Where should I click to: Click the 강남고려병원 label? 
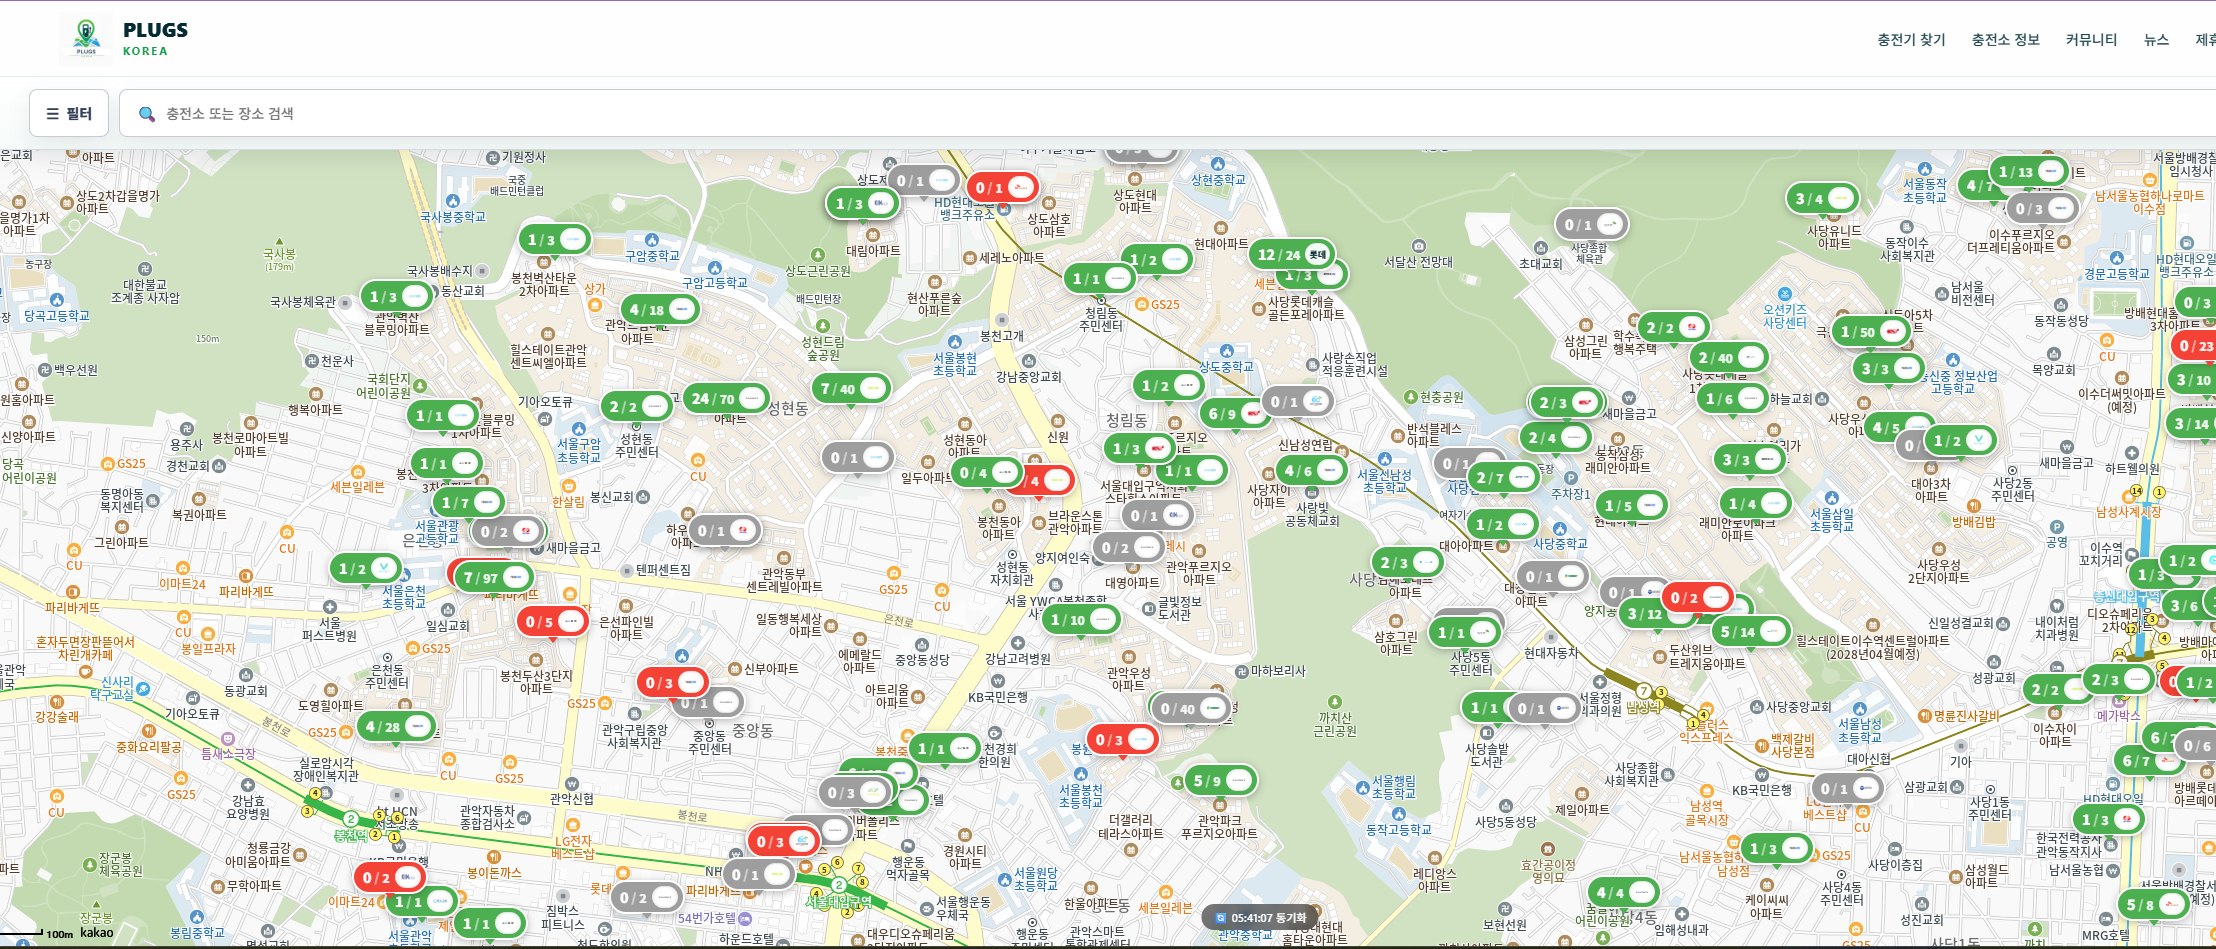click(x=1018, y=659)
